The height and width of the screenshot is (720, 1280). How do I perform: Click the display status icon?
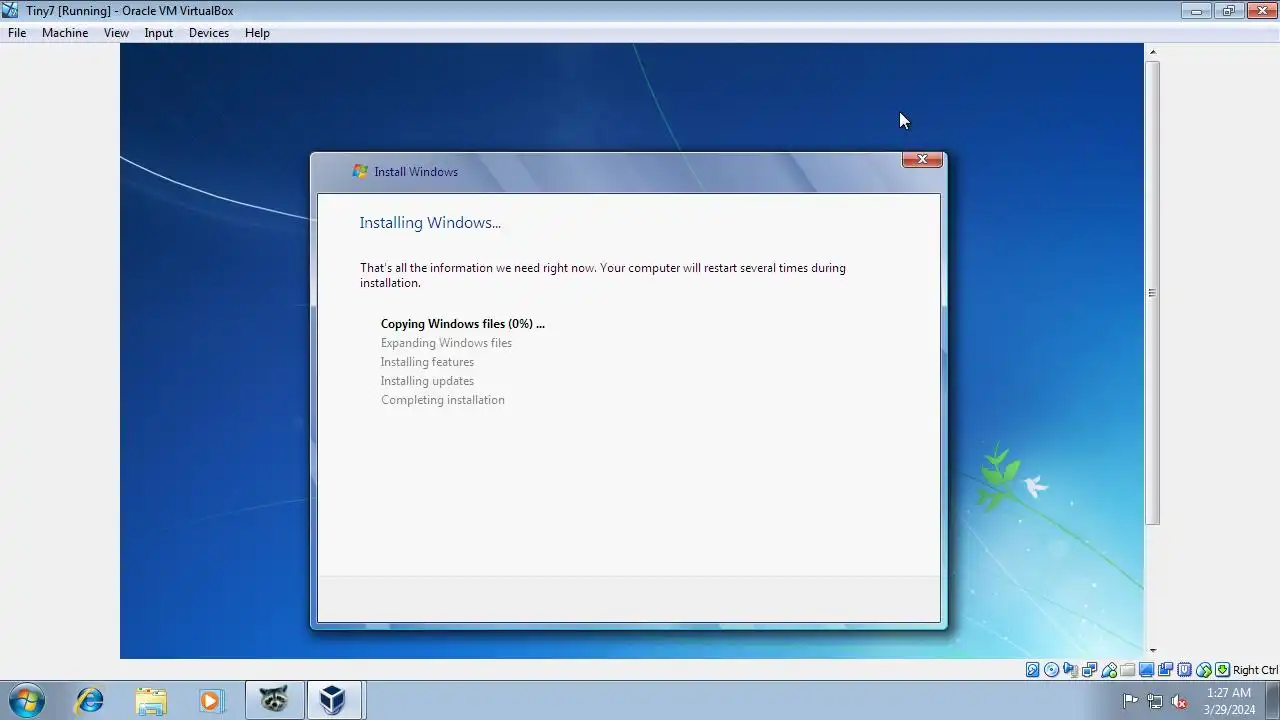pos(1146,670)
